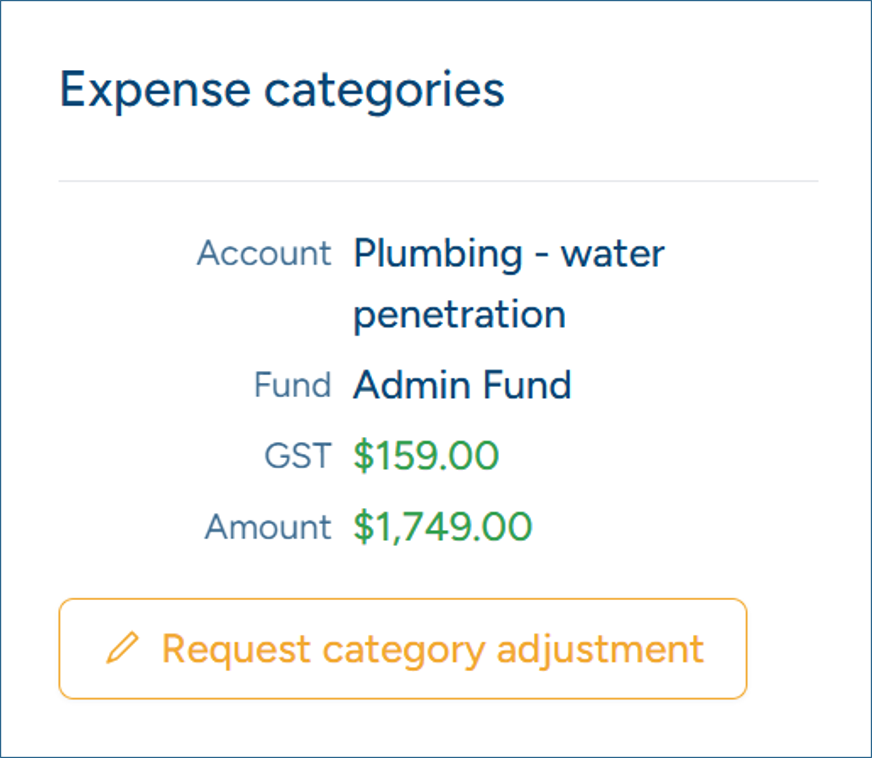
Task: Click the word Request in orange button
Action: click(236, 650)
